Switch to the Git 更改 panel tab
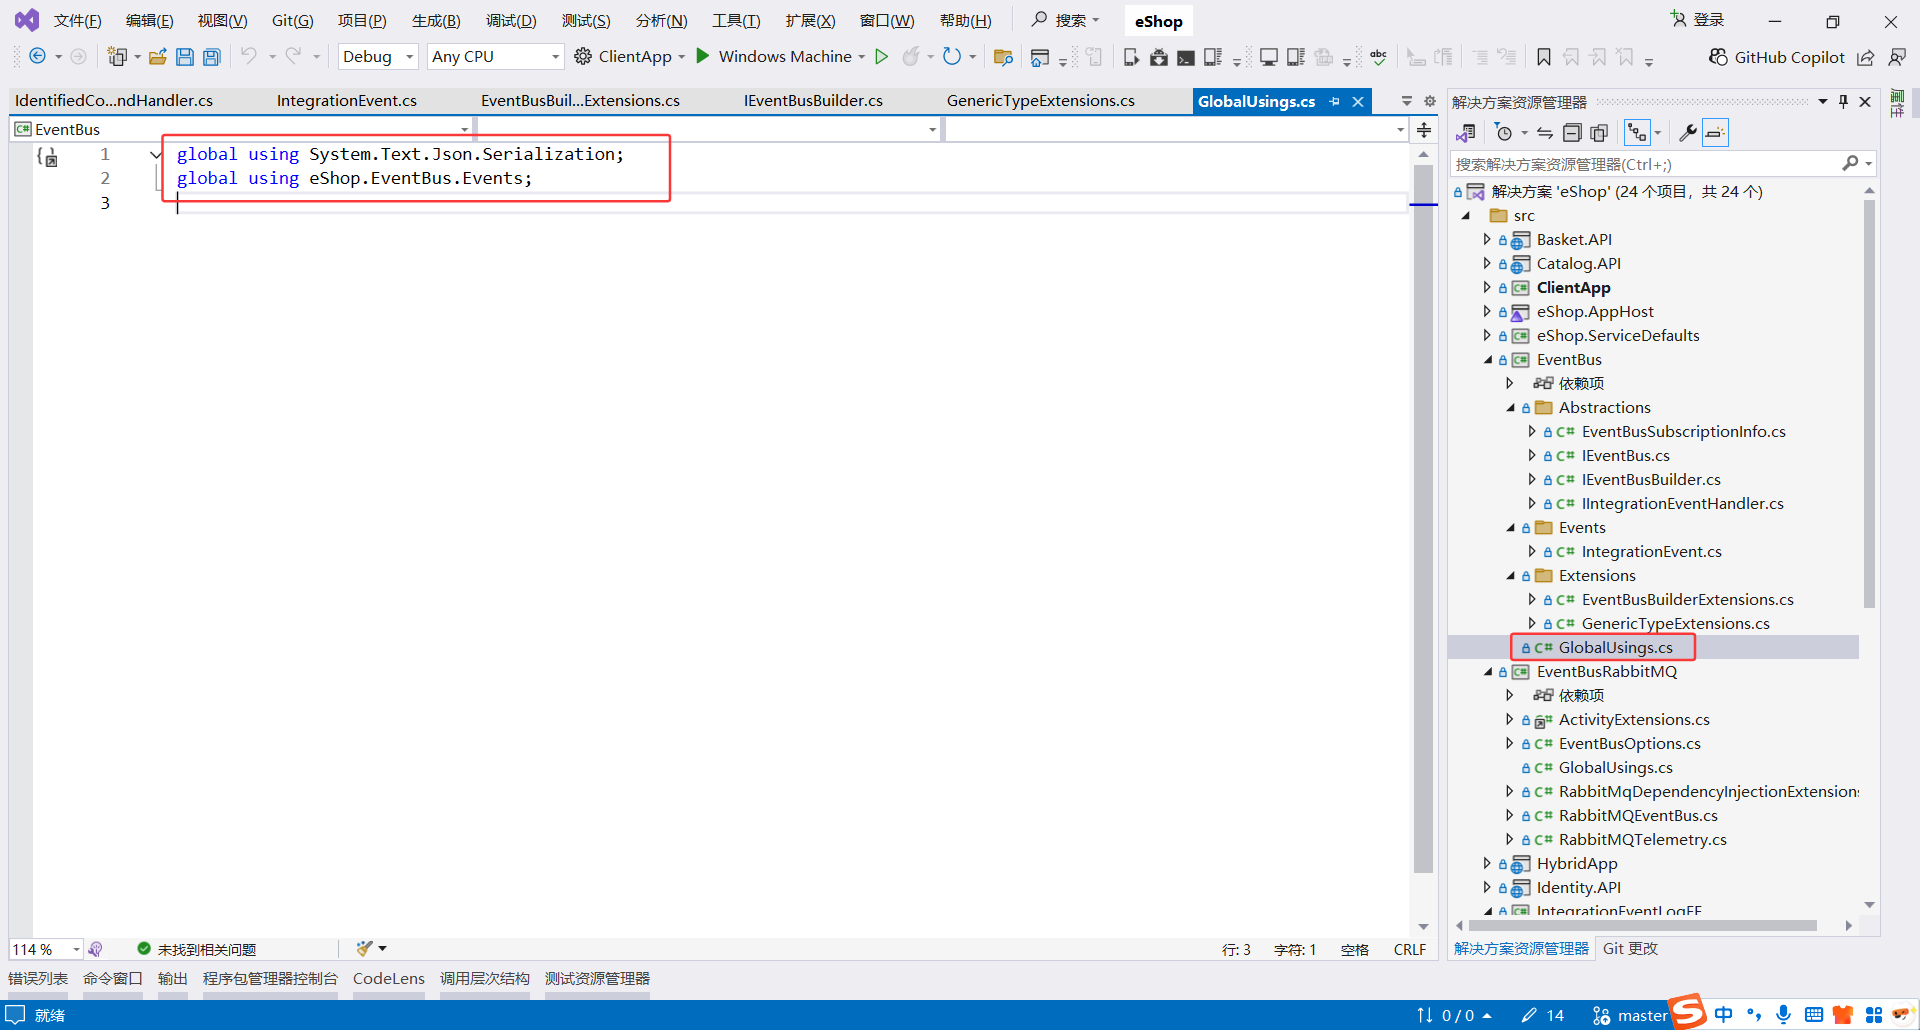 [1630, 949]
